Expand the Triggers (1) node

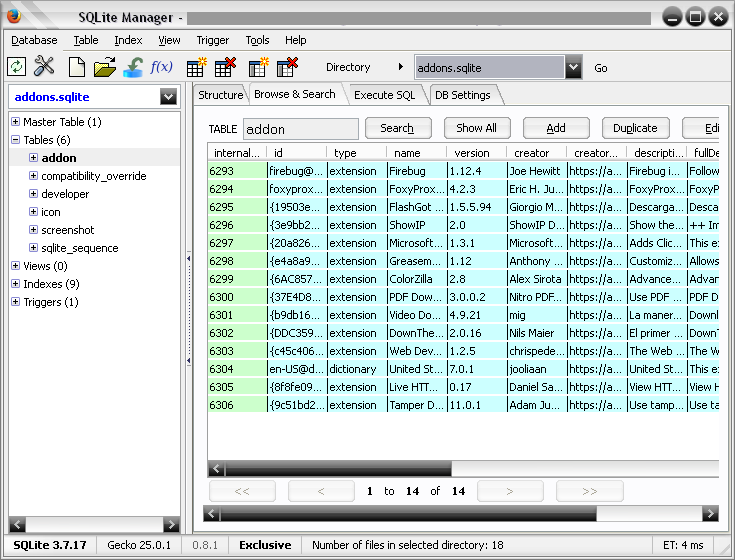(15, 302)
